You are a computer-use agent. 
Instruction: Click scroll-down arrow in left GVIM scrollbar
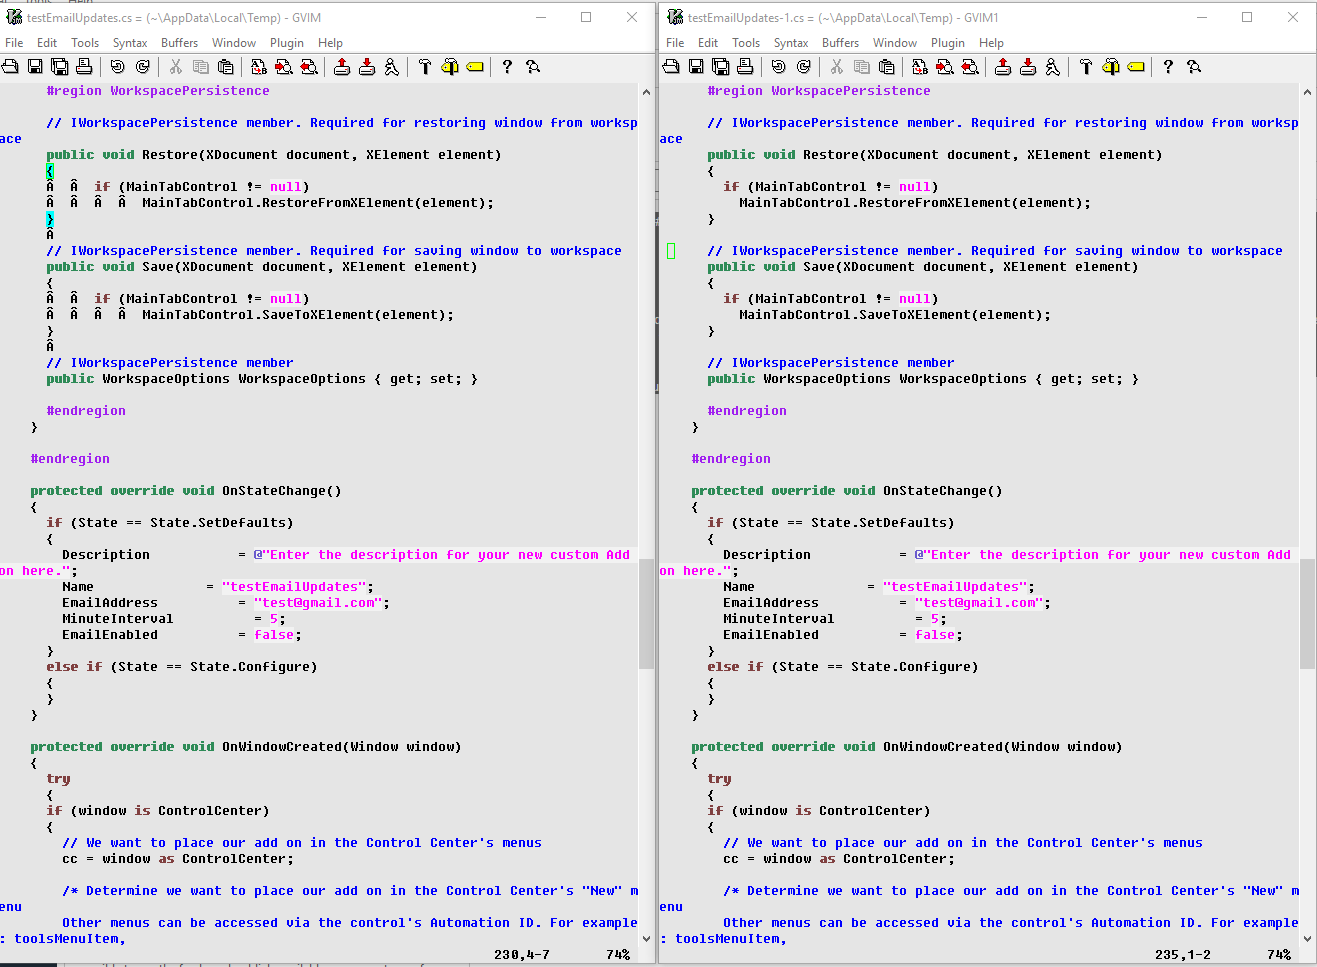[646, 938]
